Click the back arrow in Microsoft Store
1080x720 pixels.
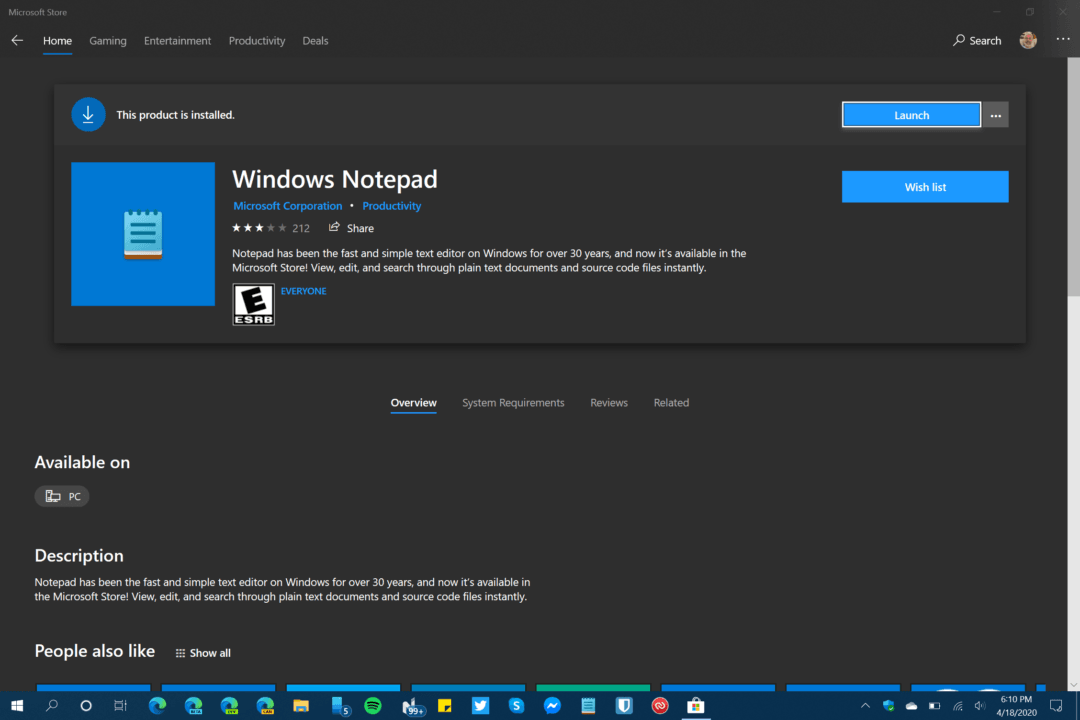point(16,40)
